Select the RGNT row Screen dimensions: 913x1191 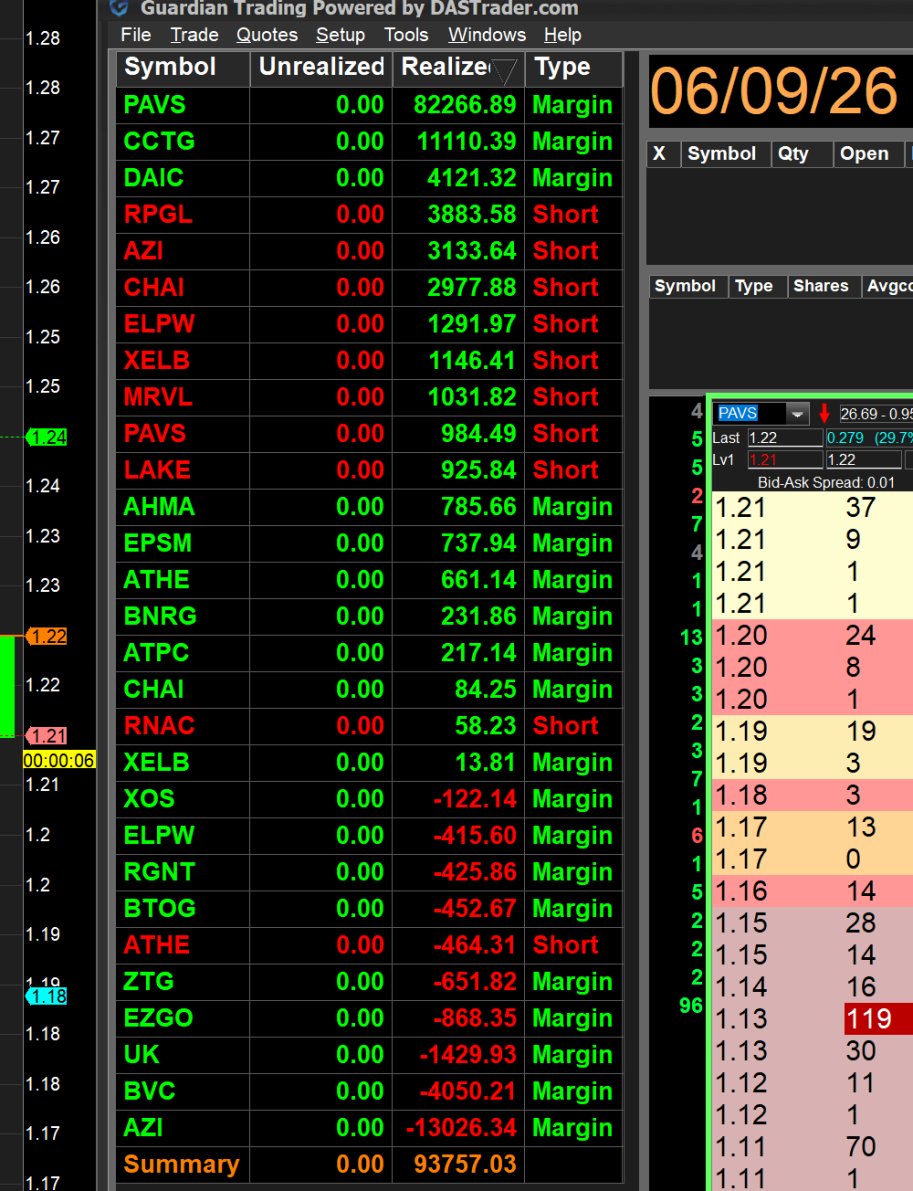tap(369, 871)
